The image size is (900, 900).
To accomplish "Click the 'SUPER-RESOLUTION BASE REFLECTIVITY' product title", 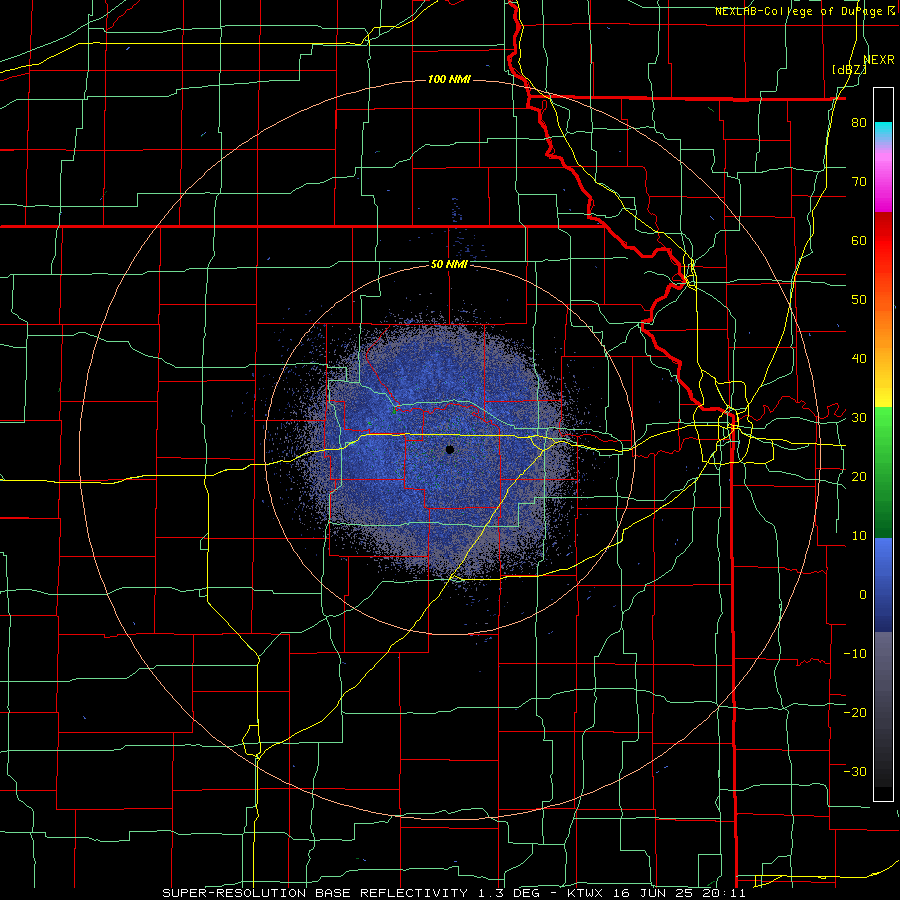I will coord(315,893).
